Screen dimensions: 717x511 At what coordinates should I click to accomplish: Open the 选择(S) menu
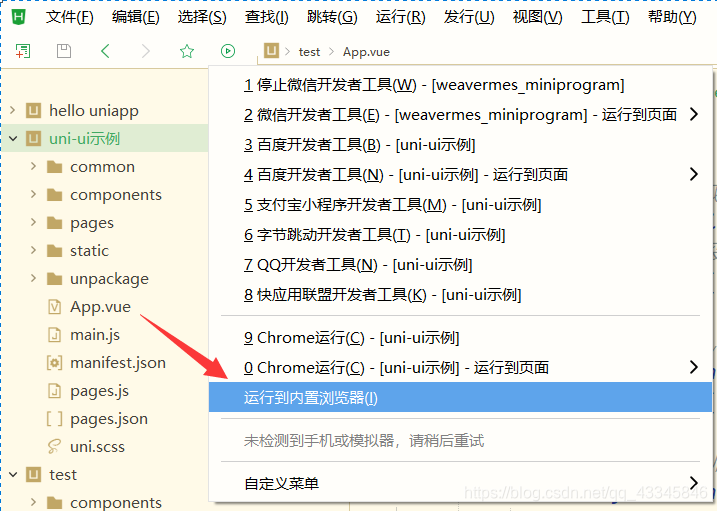point(202,17)
